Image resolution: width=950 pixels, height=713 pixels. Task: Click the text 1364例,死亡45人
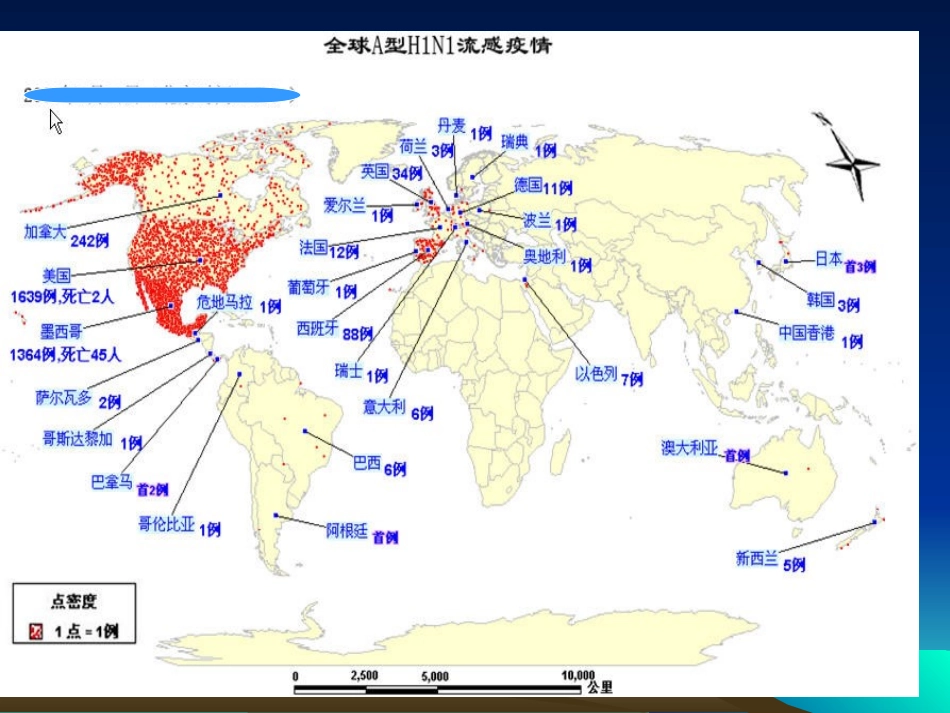click(x=65, y=354)
